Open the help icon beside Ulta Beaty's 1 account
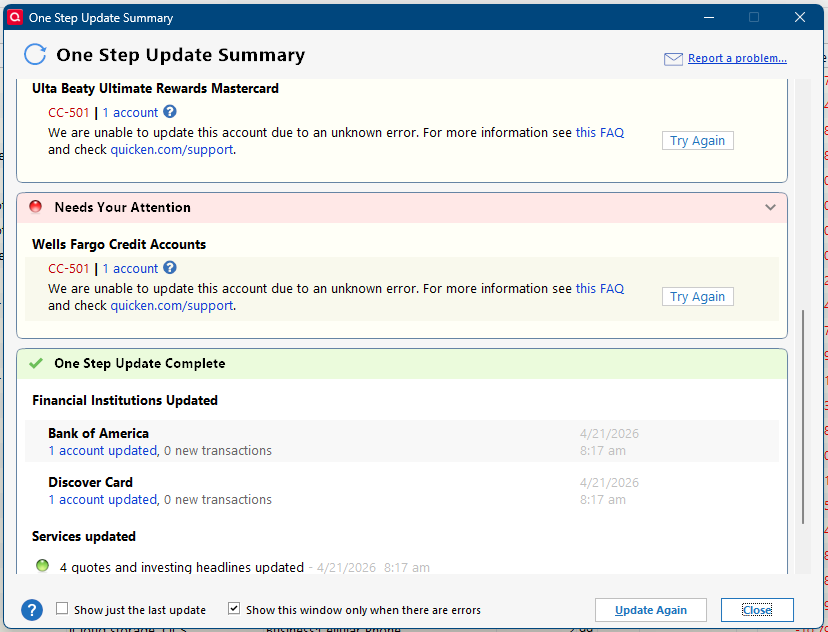This screenshot has height=632, width=828. [170, 112]
